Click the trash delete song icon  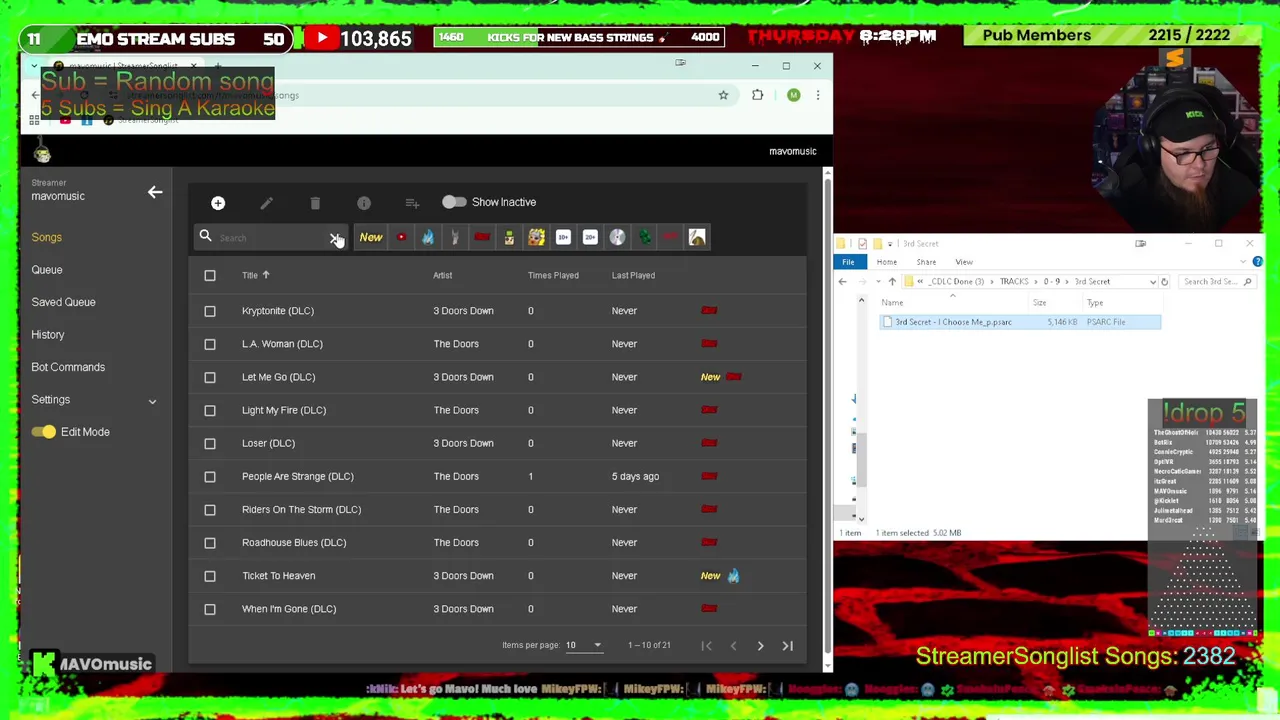315,203
